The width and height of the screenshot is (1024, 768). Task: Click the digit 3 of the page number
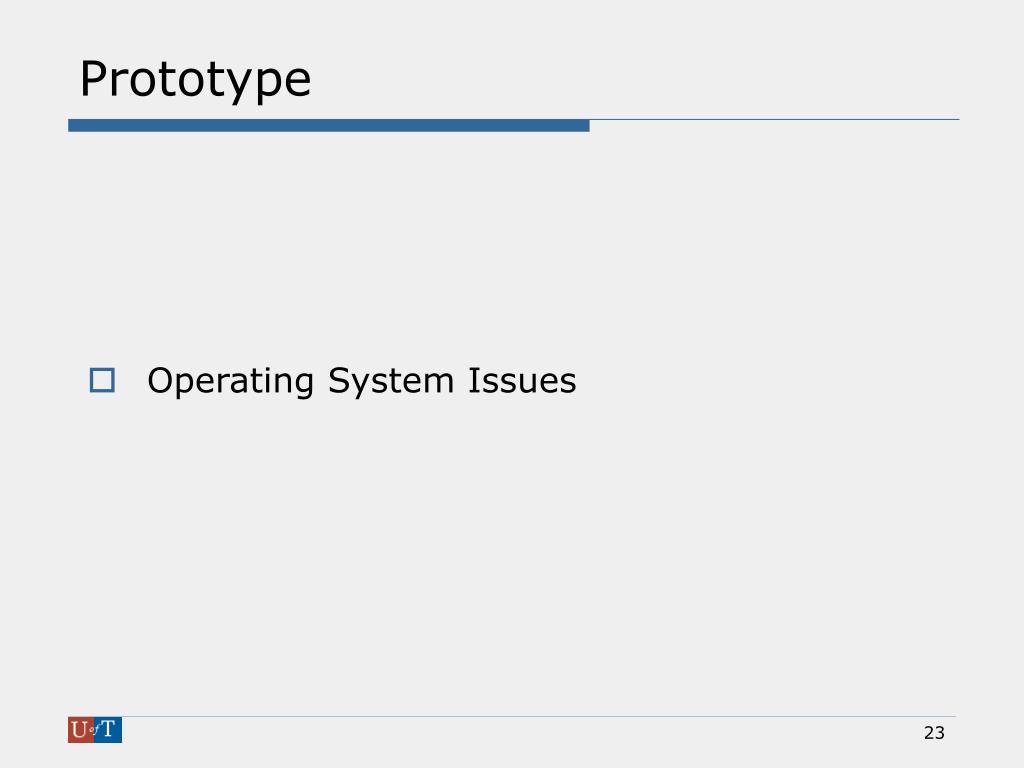(939, 733)
